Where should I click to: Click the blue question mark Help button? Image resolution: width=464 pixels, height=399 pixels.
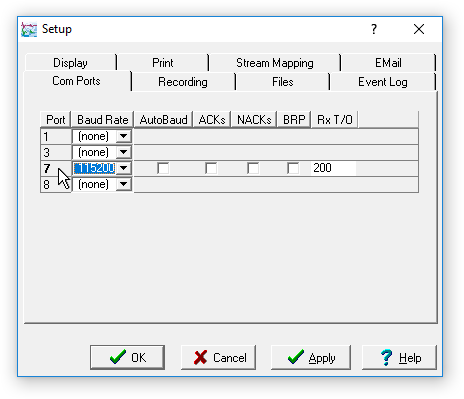click(399, 358)
